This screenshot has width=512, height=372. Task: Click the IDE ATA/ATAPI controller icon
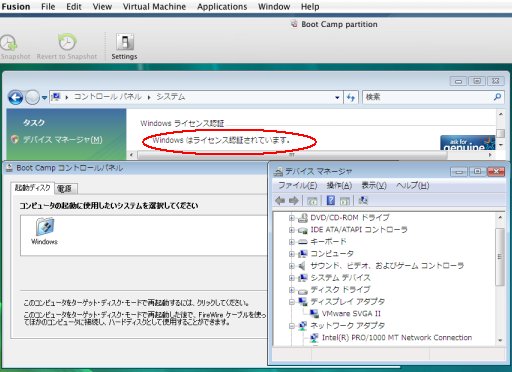point(302,230)
